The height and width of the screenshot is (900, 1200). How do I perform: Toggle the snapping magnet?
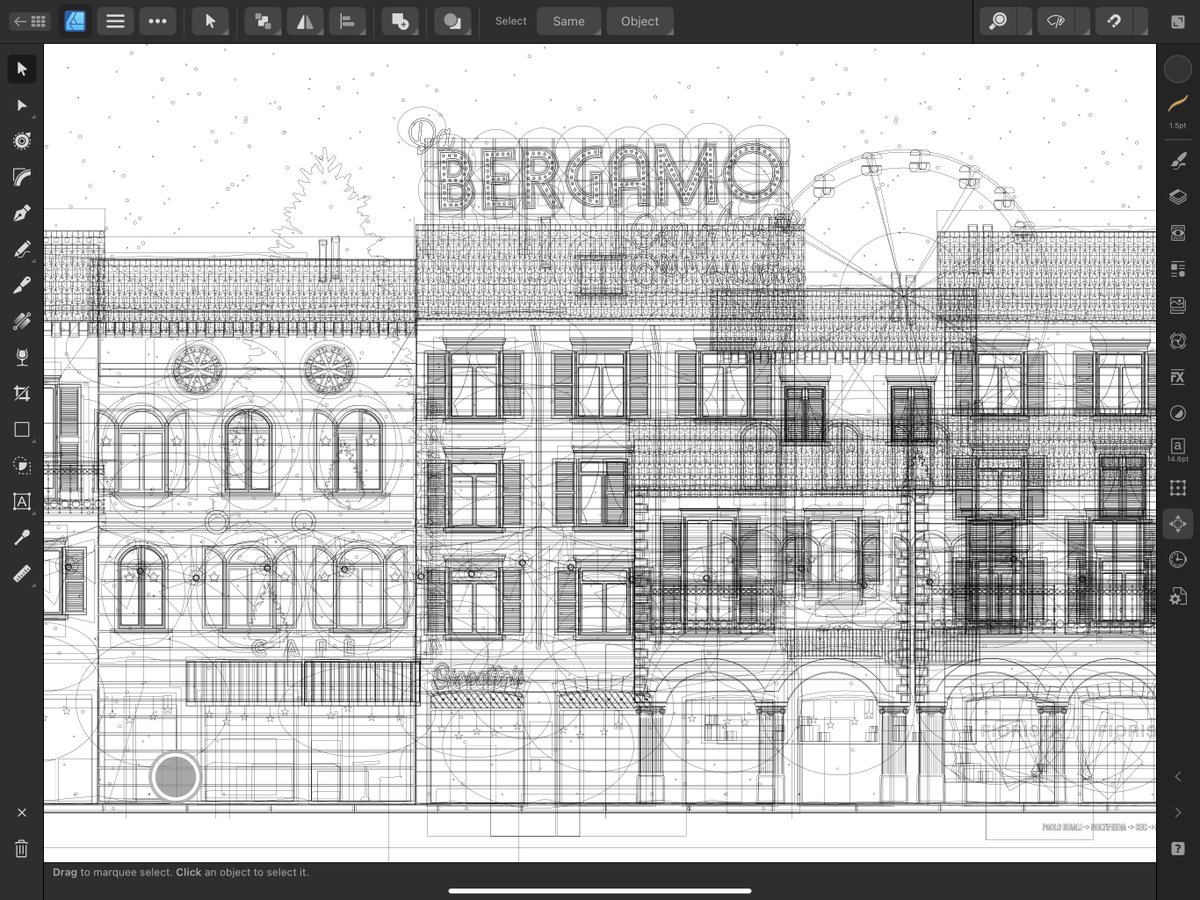[x=1114, y=21]
